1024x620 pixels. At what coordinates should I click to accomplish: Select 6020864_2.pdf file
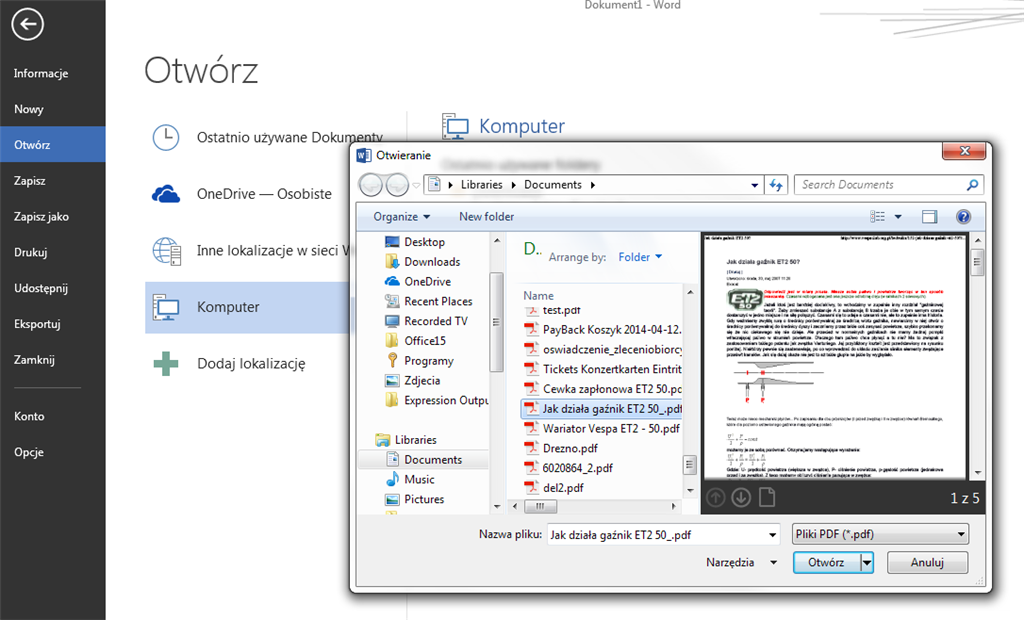pos(569,468)
